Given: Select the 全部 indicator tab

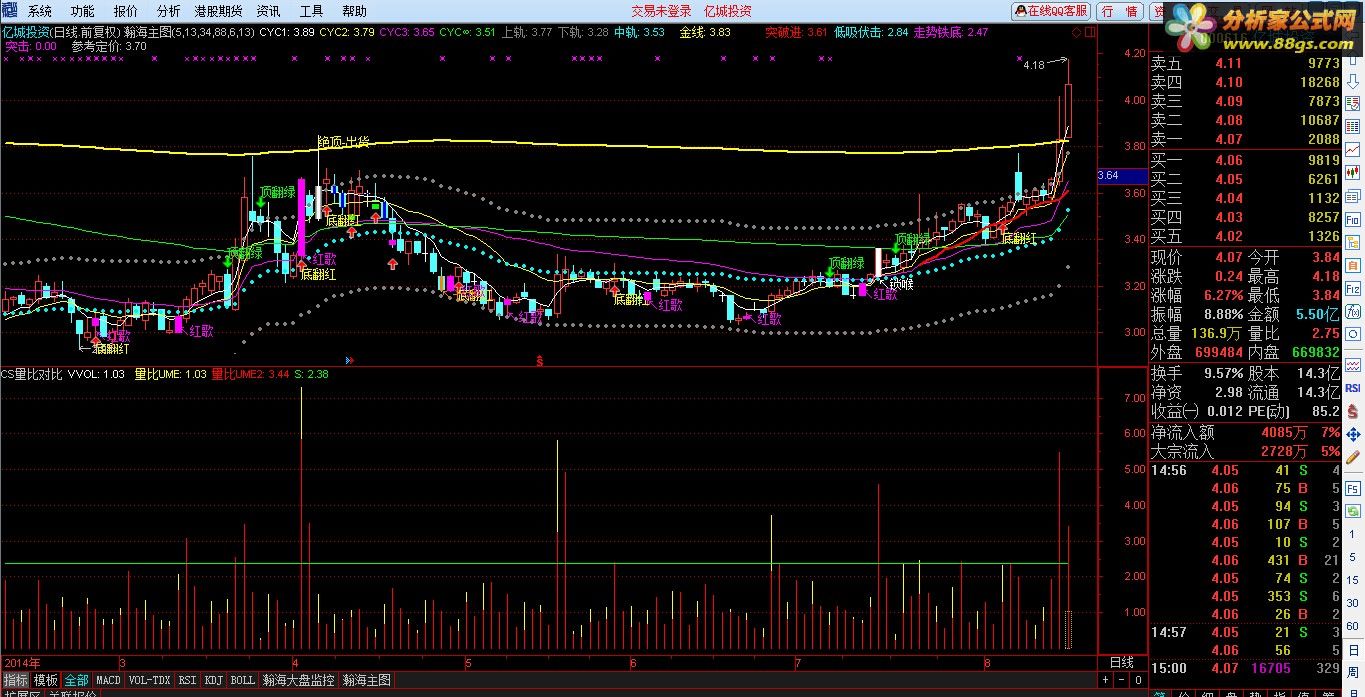Looking at the screenshot, I should 76,680.
